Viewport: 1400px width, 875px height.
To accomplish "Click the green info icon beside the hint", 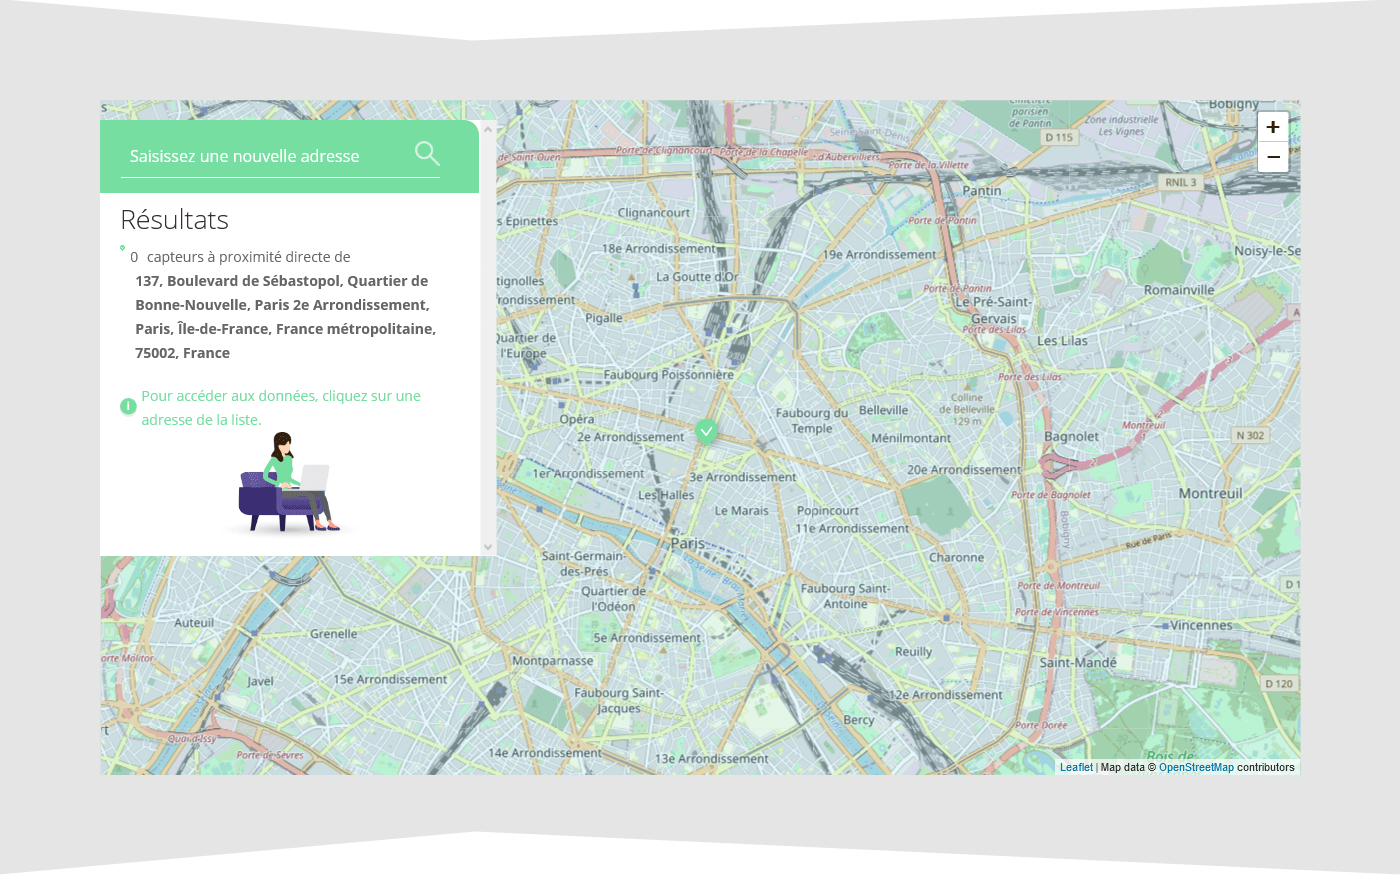I will (x=128, y=406).
